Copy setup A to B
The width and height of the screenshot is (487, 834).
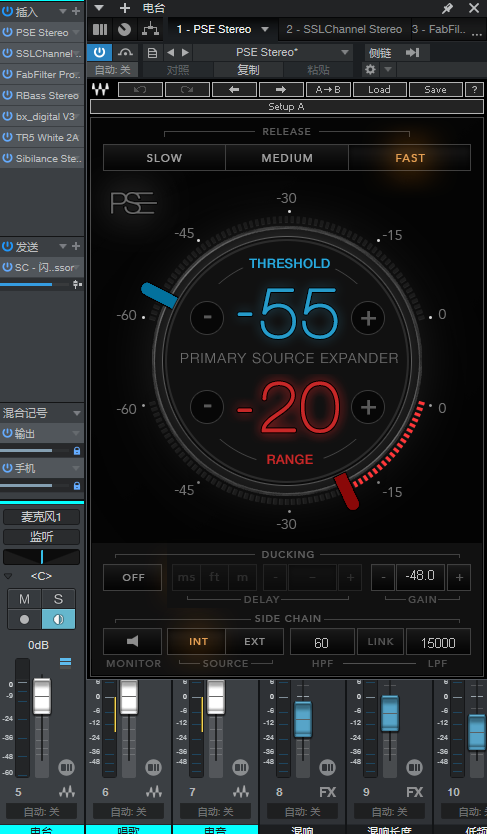[x=328, y=89]
